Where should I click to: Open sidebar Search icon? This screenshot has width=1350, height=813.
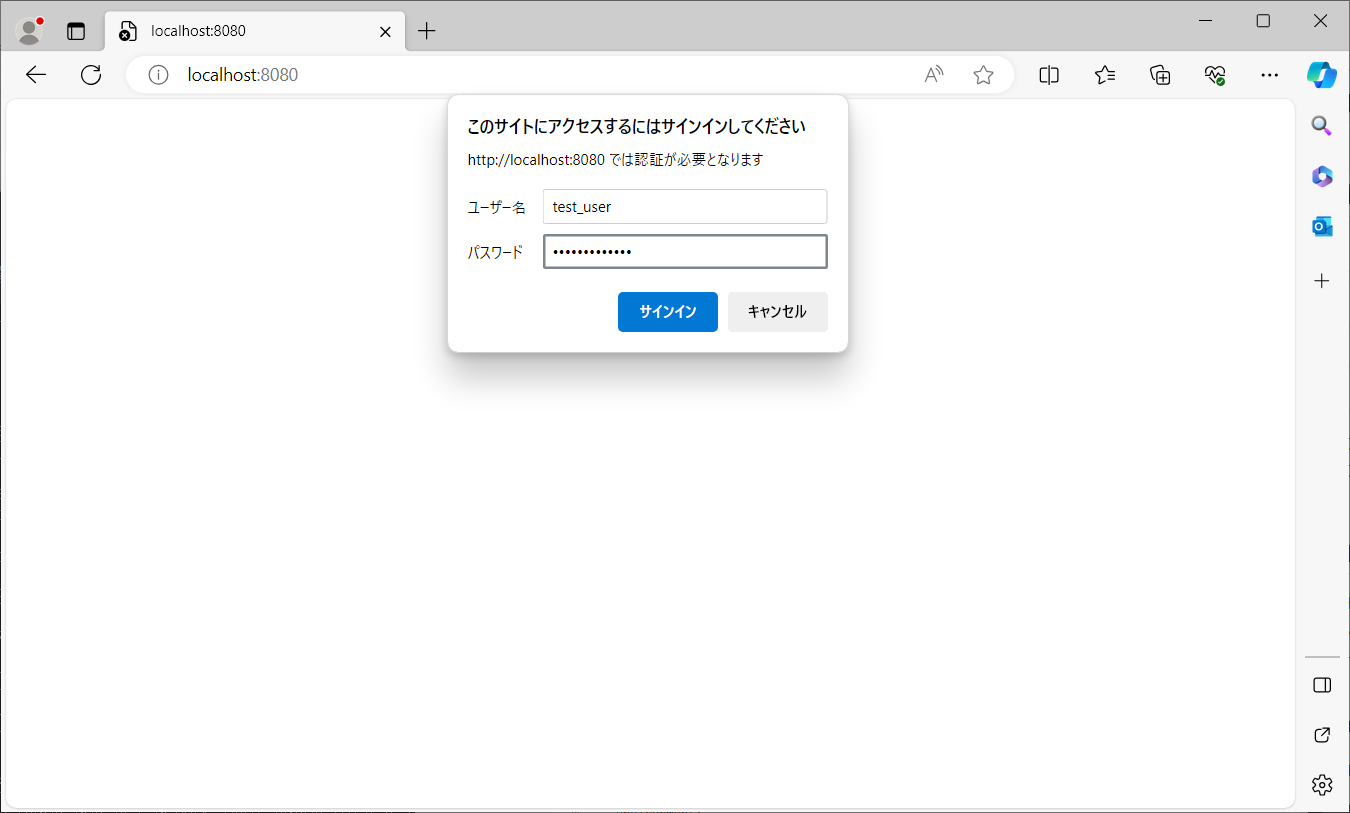tap(1322, 125)
